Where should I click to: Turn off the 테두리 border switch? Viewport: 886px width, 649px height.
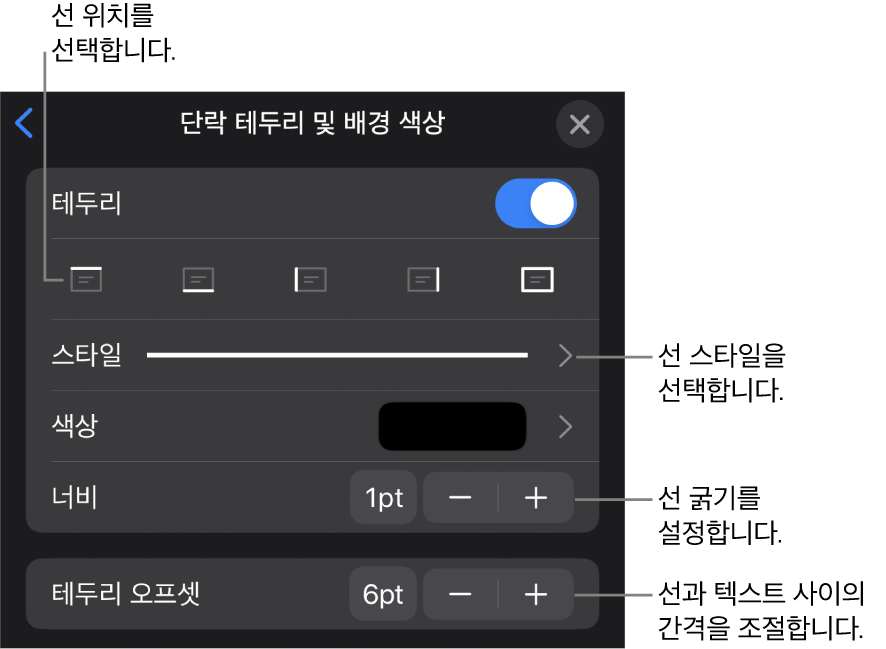536,203
